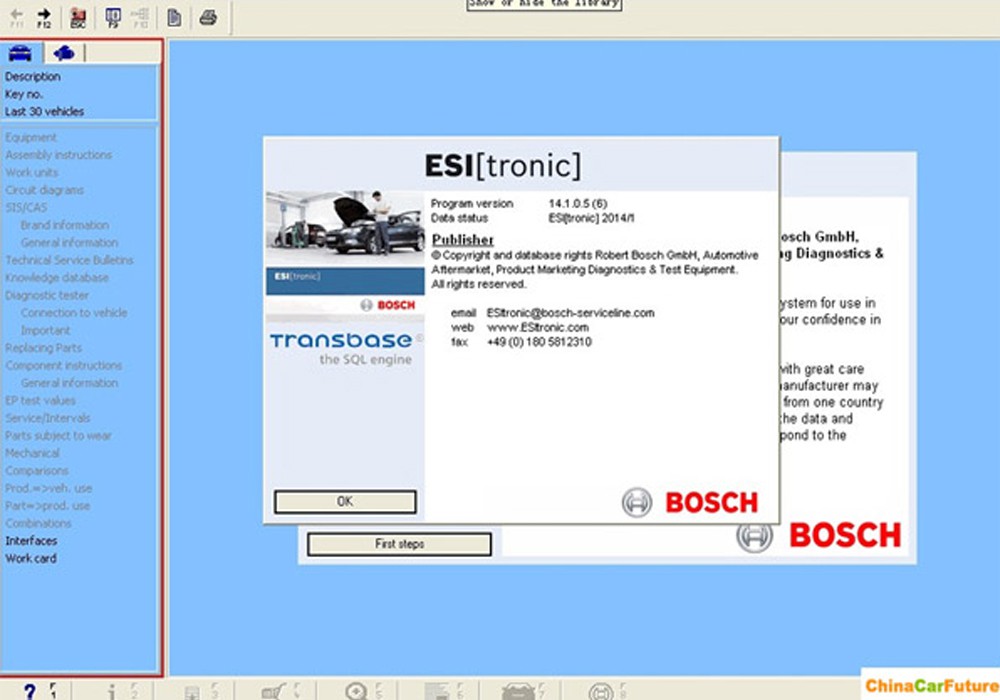Open the www.ESItronic.com web address
The width and height of the screenshot is (1000, 700).
click(x=538, y=327)
